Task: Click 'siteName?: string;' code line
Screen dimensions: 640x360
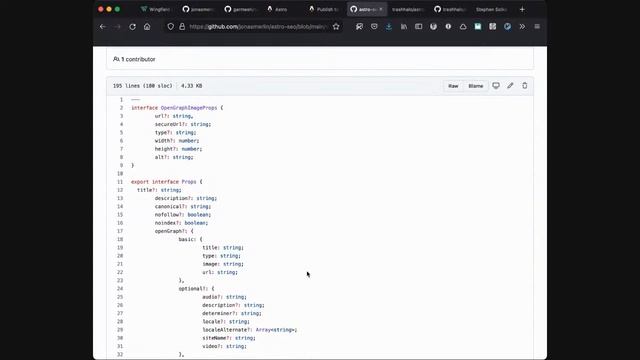Action: [229, 338]
